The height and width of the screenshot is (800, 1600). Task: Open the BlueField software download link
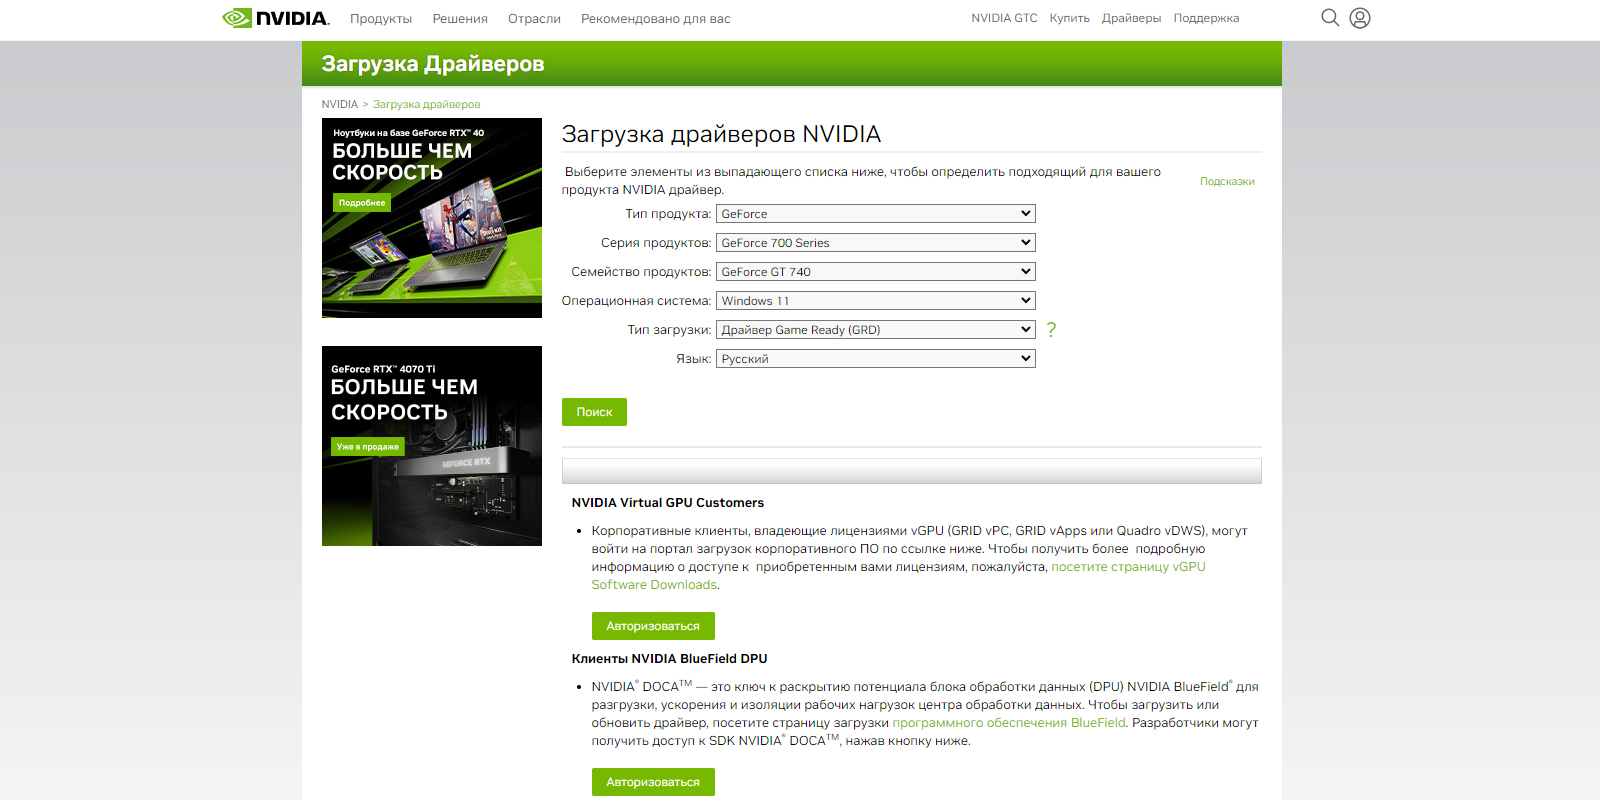click(x=1008, y=723)
